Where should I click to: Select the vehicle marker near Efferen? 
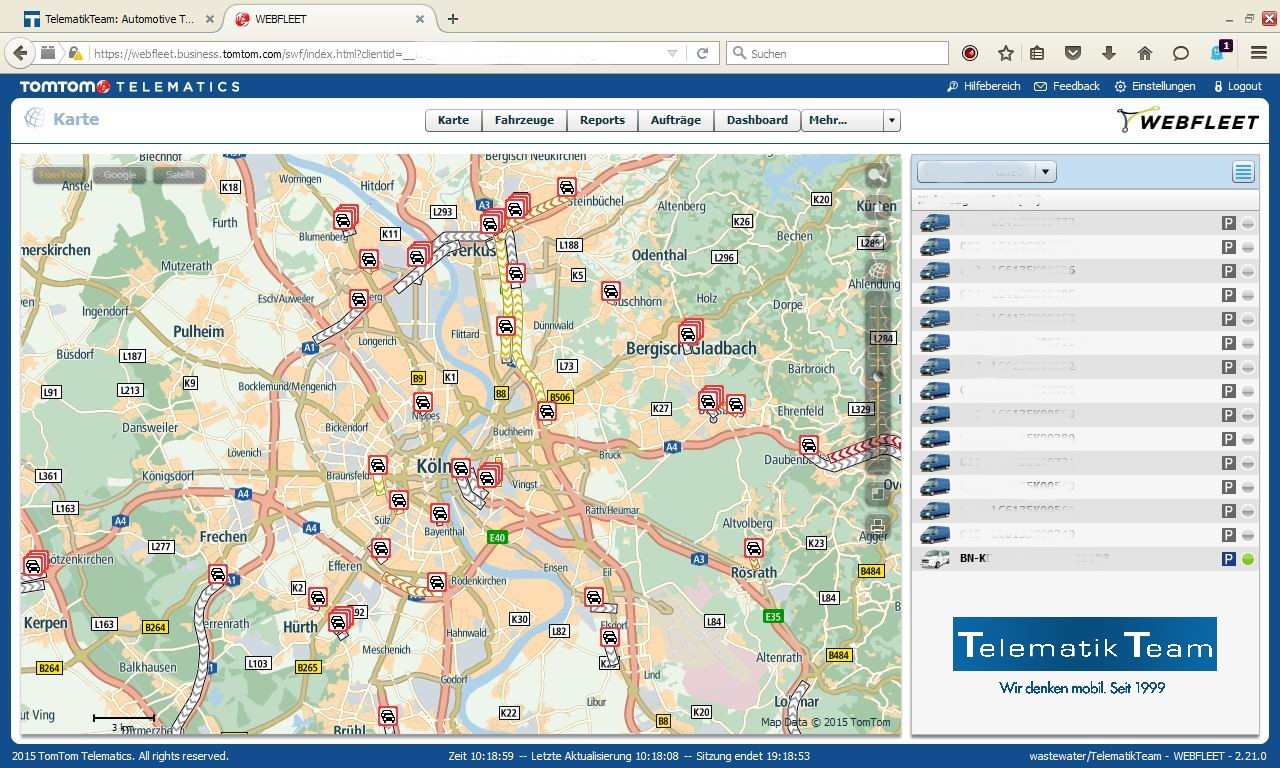(380, 548)
